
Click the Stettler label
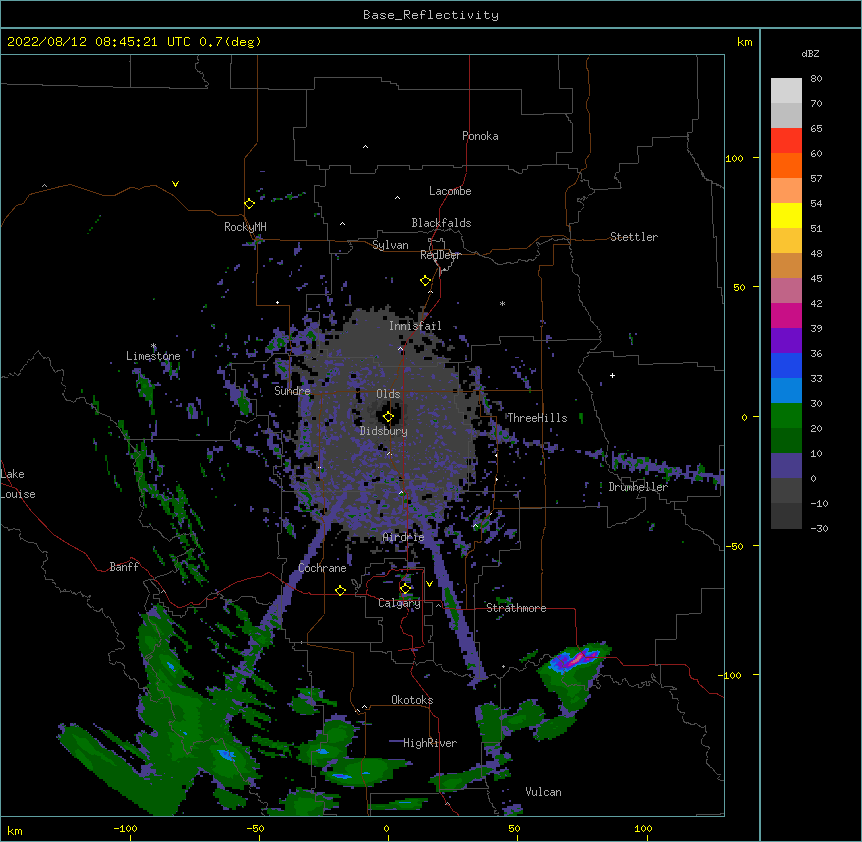(634, 237)
